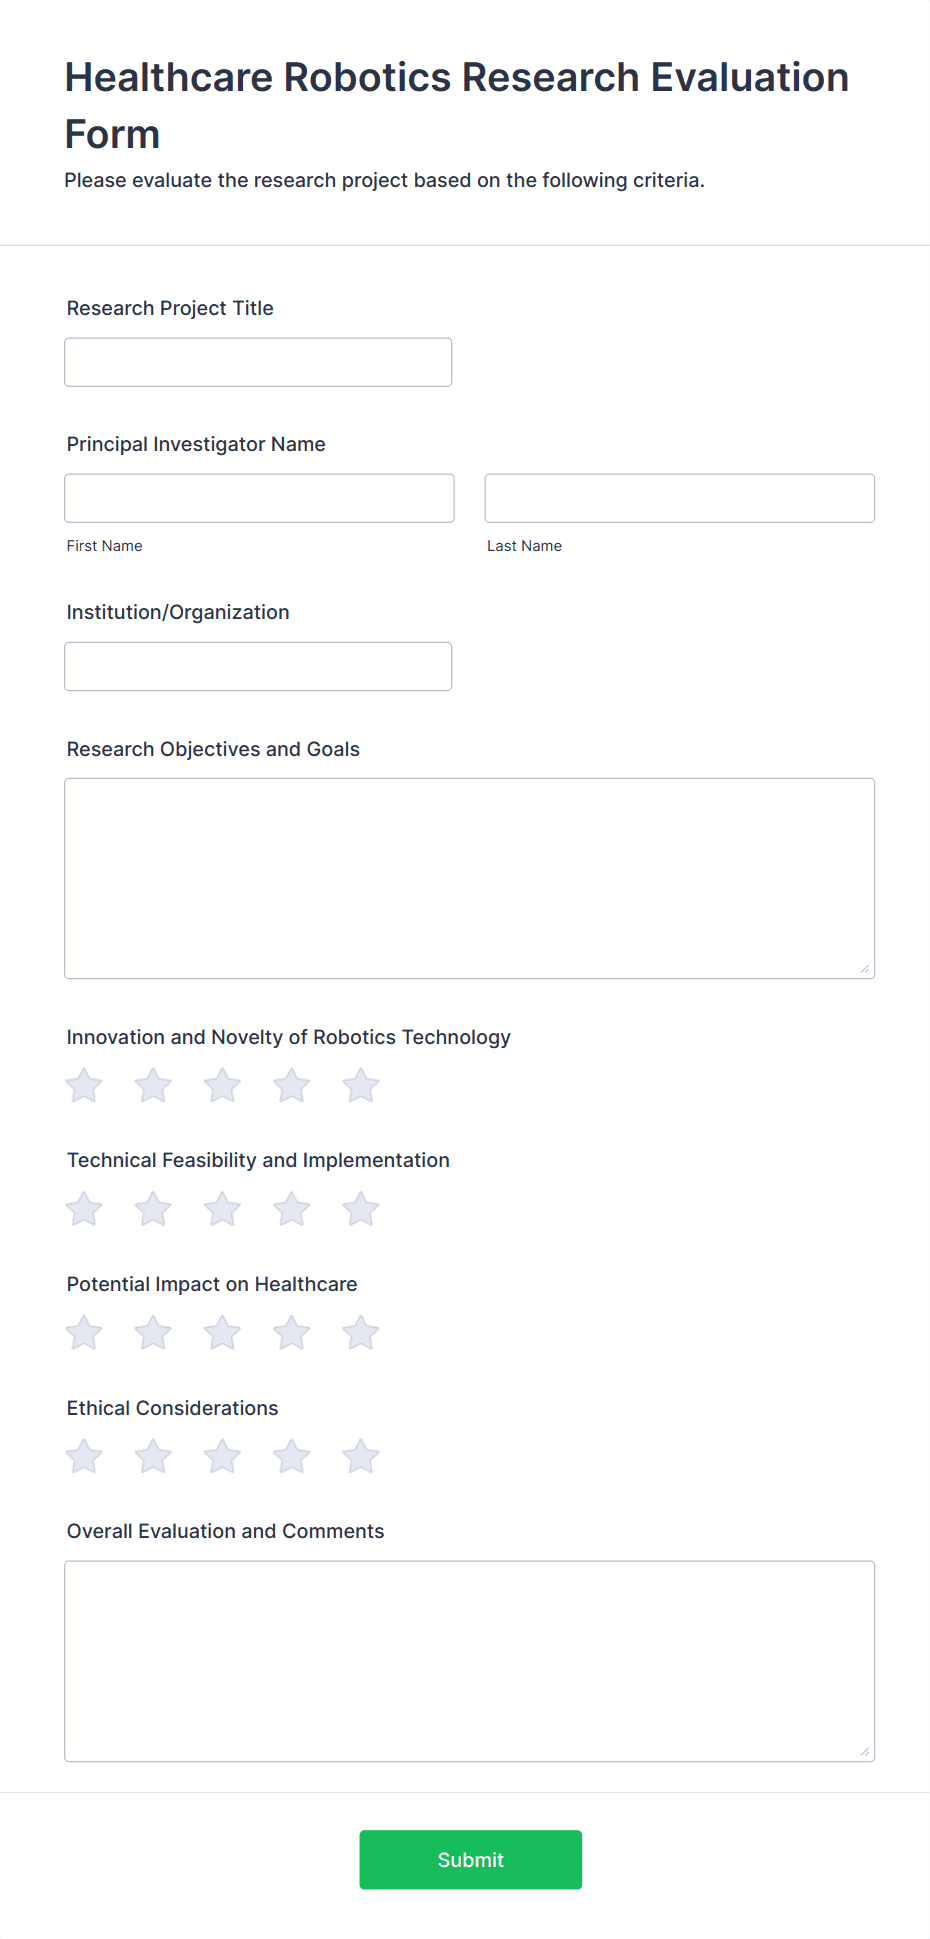Rate Ethical Considerations four stars

pos(291,1456)
